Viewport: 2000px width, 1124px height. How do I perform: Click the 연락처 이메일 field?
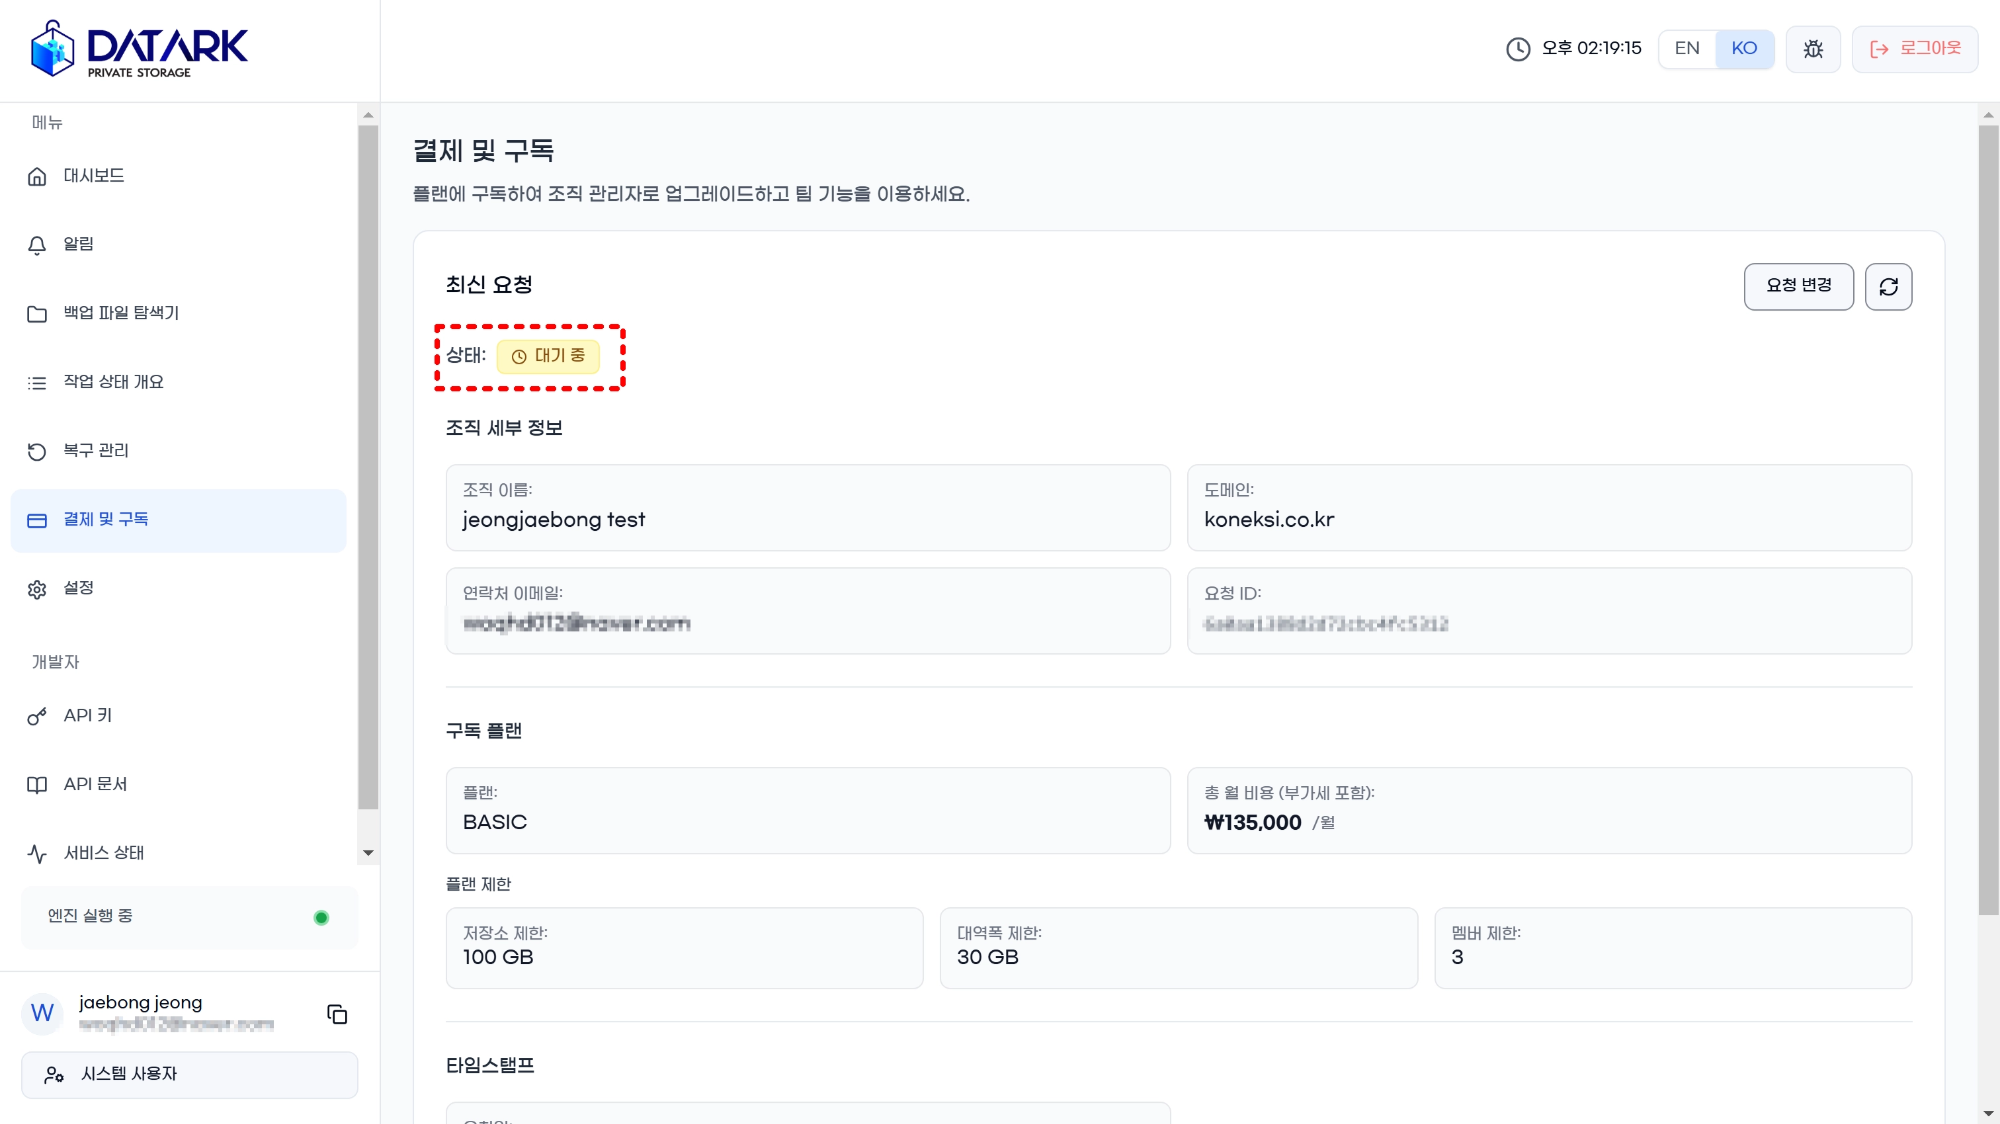pos(808,611)
